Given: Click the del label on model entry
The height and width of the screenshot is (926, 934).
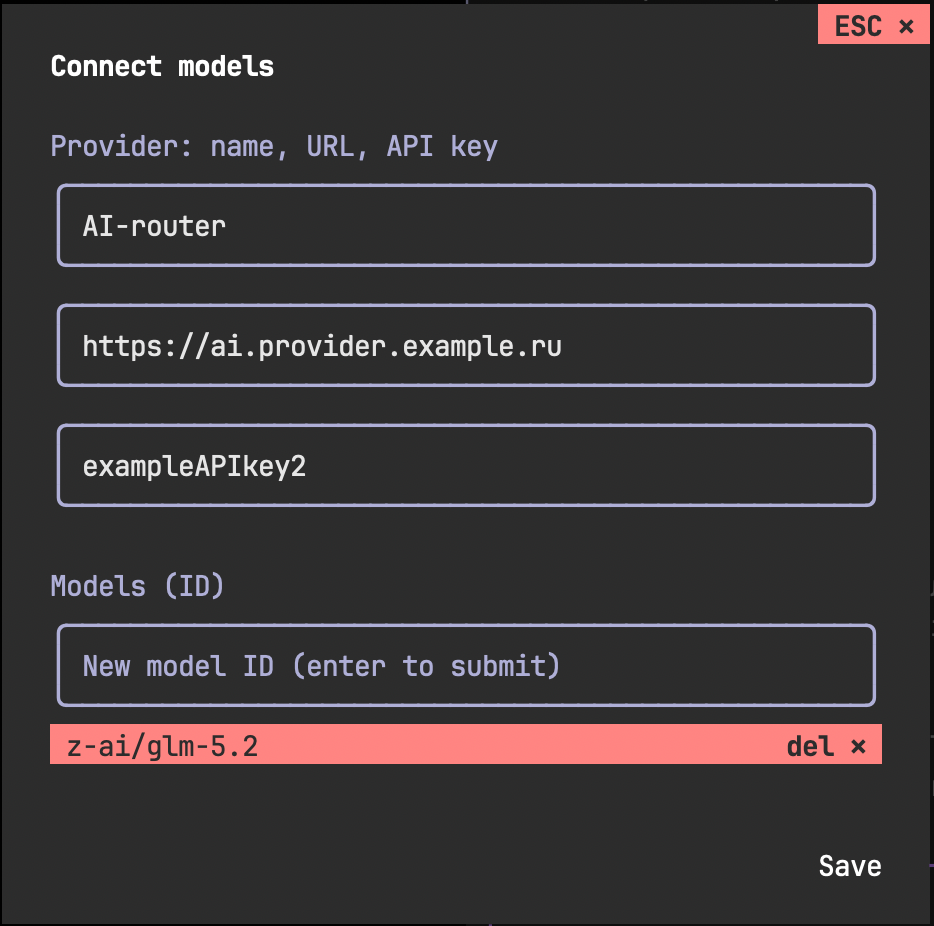Looking at the screenshot, I should [810, 746].
